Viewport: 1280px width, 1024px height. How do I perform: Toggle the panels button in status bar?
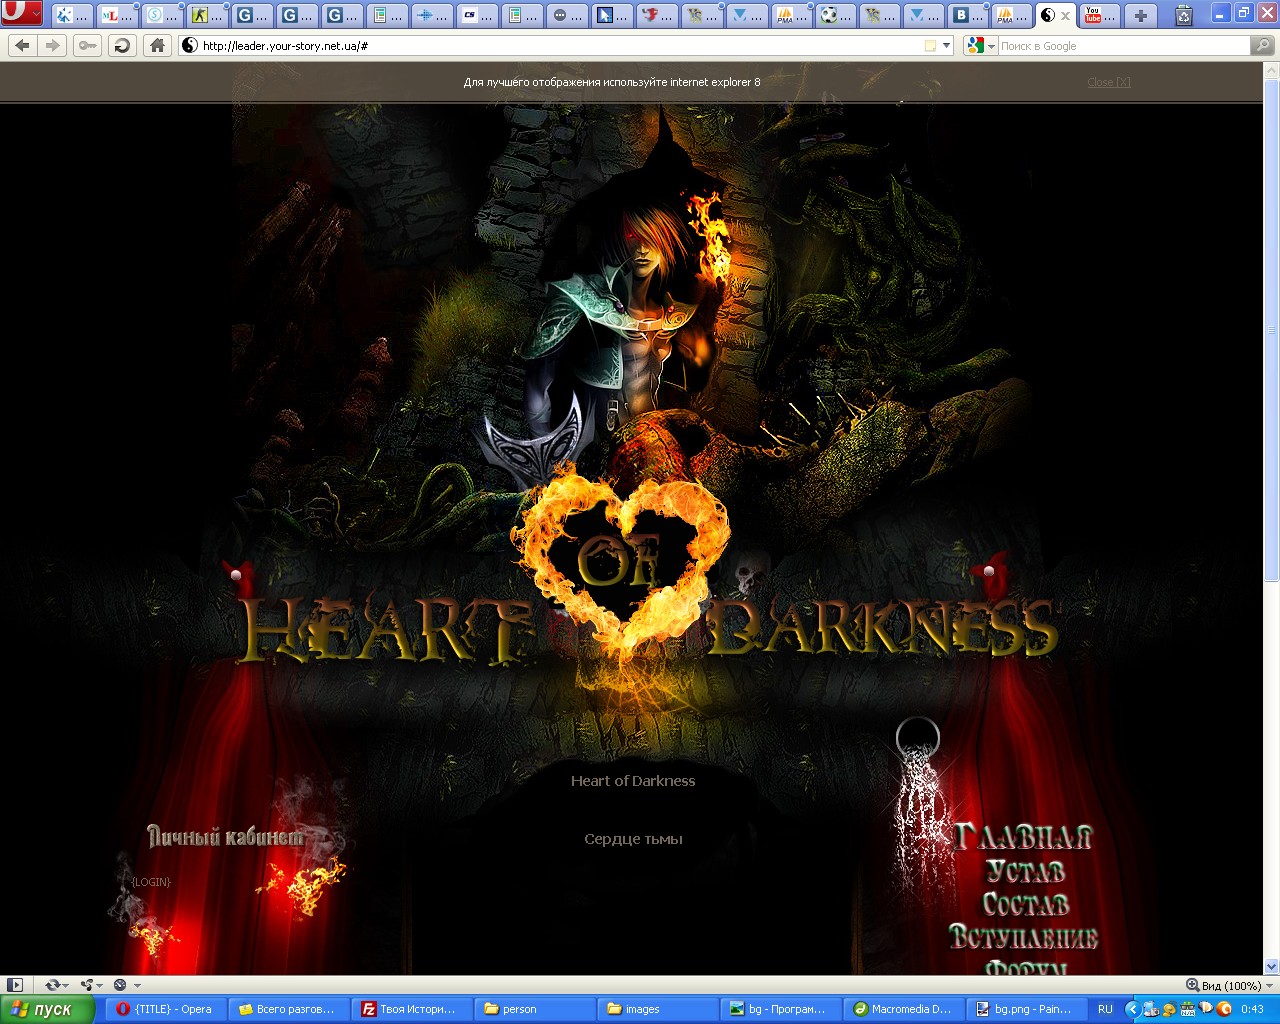pos(14,985)
